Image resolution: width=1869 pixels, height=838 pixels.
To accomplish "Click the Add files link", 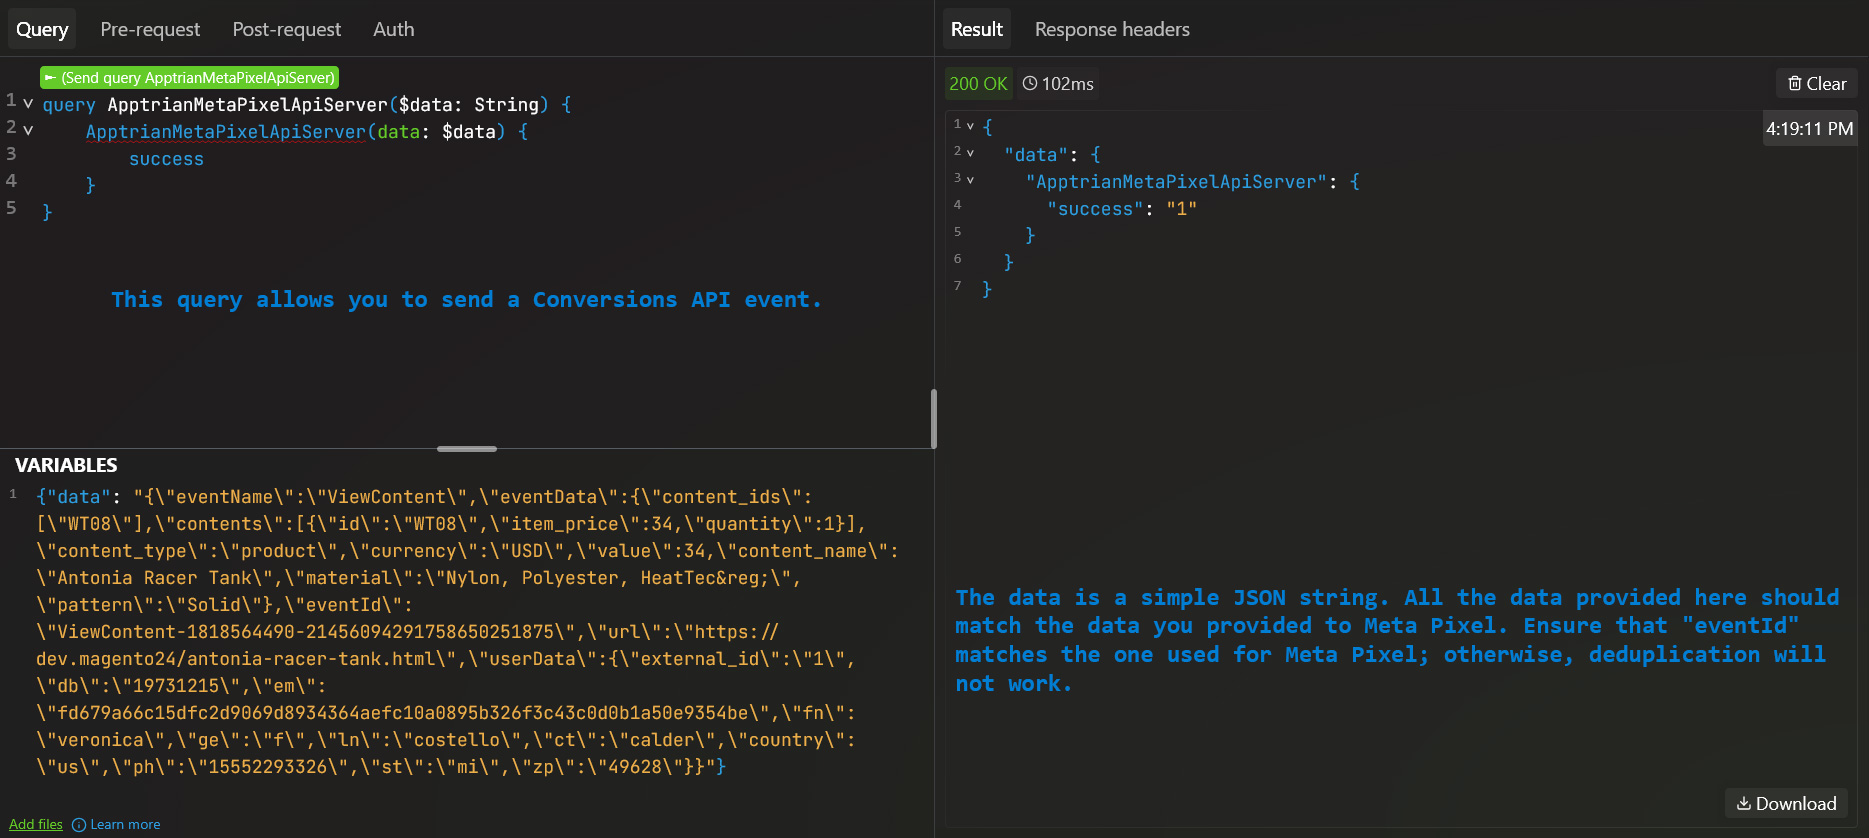I will pyautogui.click(x=36, y=824).
